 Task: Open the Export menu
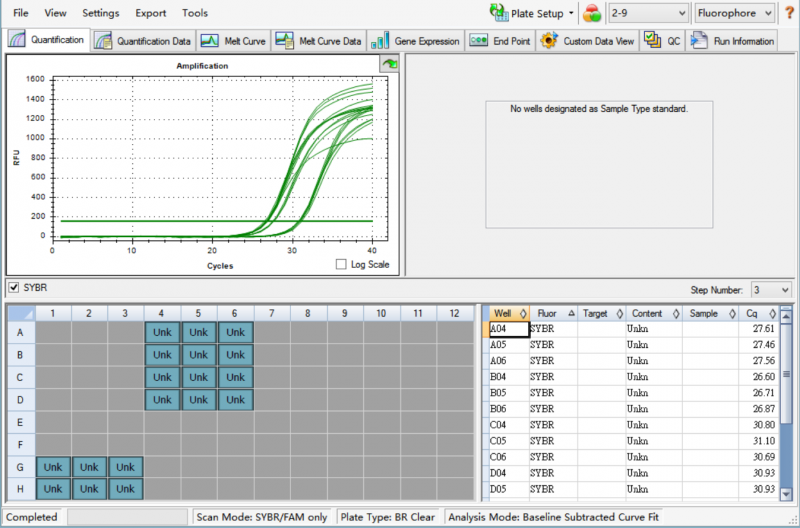coord(151,13)
